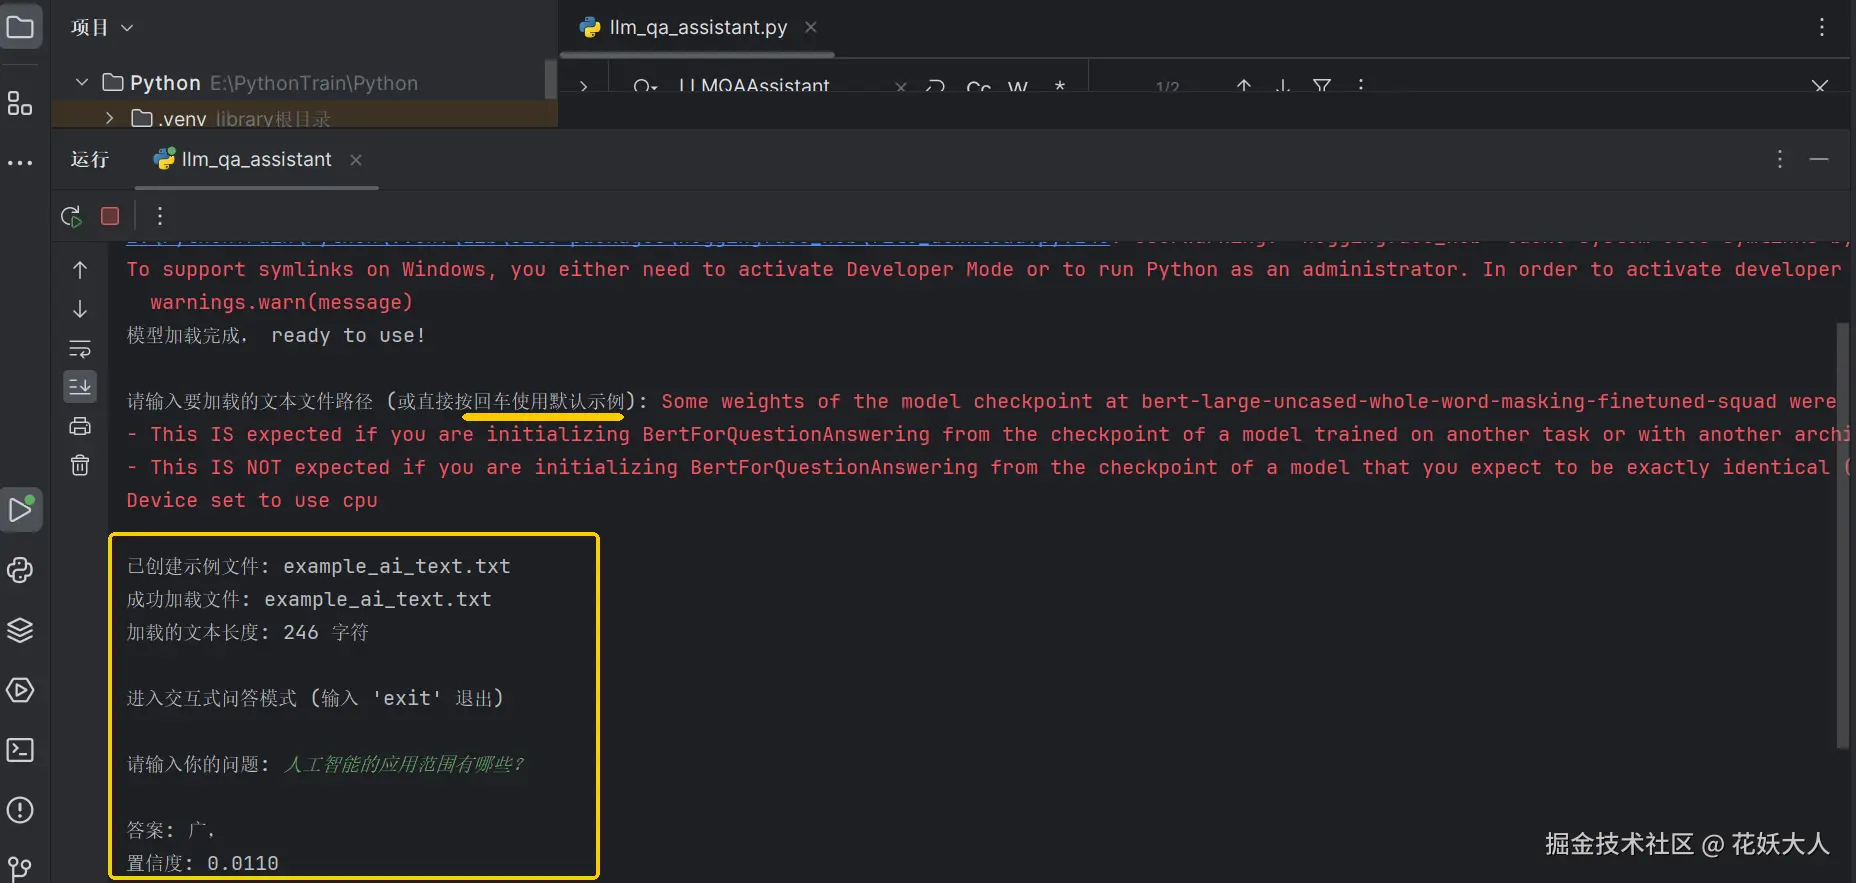Viewport: 1856px width, 883px height.
Task: Click the 'Device set to use cpu' line
Action: pos(252,500)
